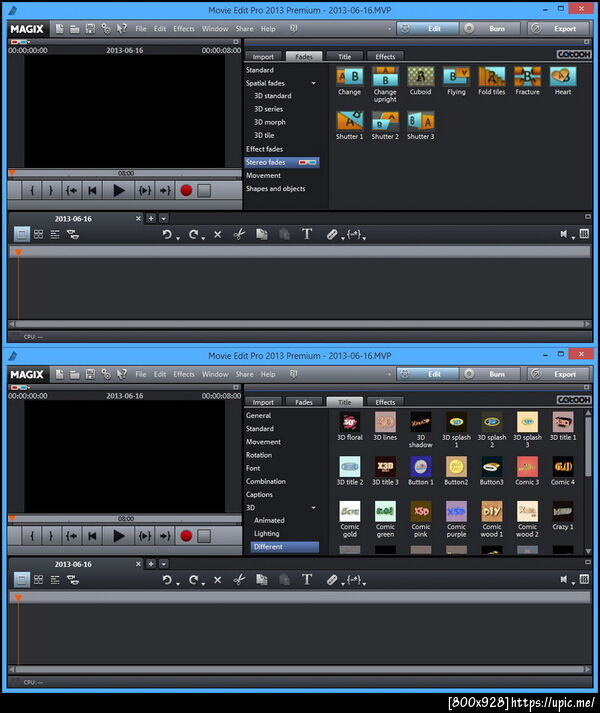Select the Shutter 2 fade thumbnail
Viewport: 600px width, 713px height.
[385, 121]
